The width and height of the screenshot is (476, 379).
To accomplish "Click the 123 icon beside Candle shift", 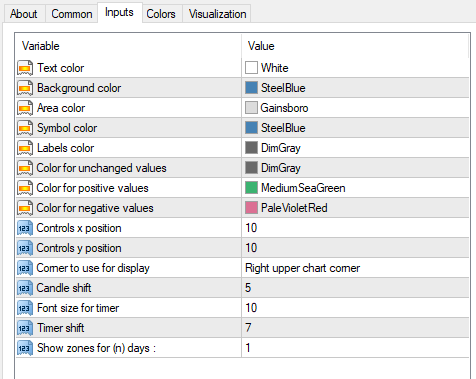I will pos(25,288).
